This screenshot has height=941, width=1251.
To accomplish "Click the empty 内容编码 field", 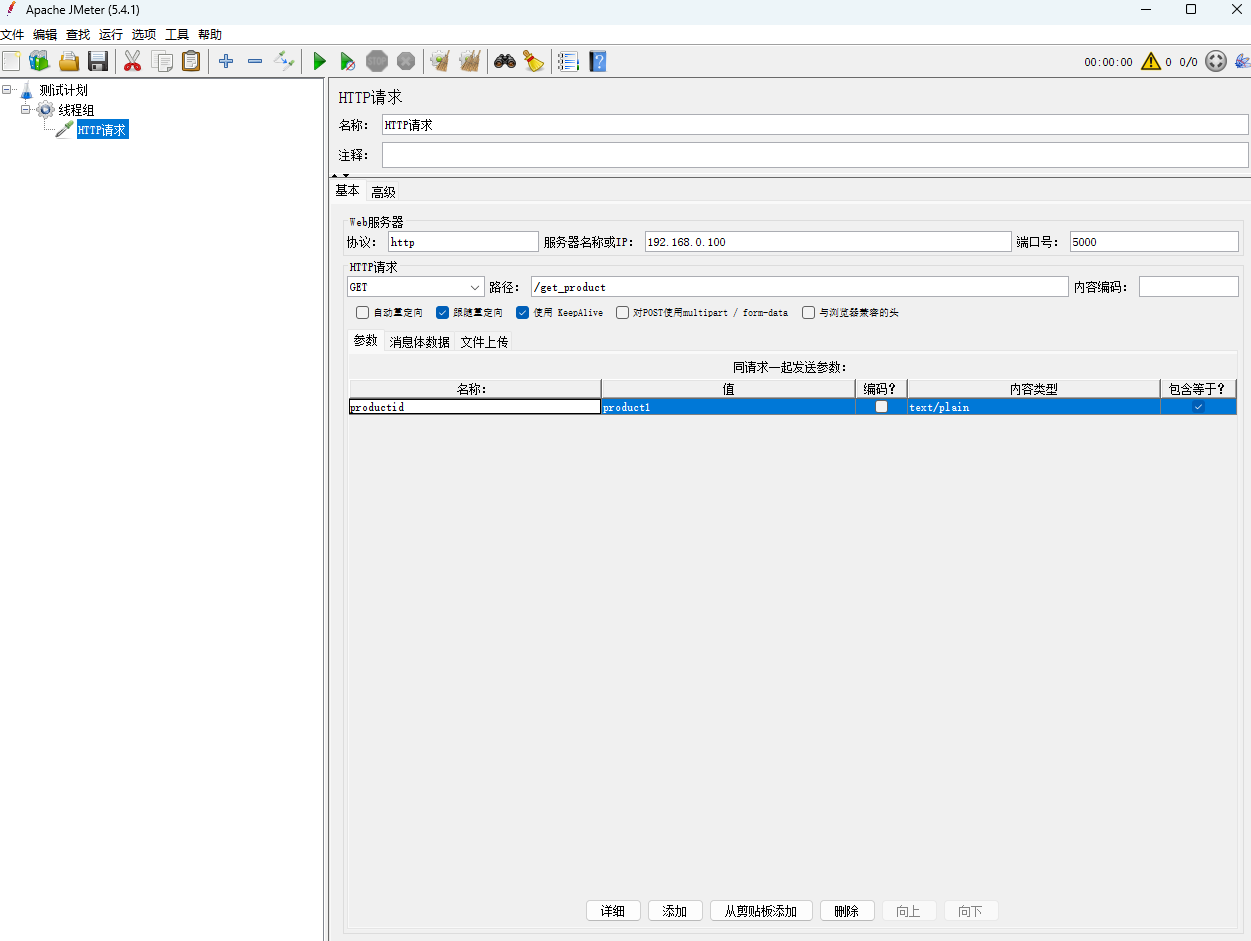I will pos(1189,287).
